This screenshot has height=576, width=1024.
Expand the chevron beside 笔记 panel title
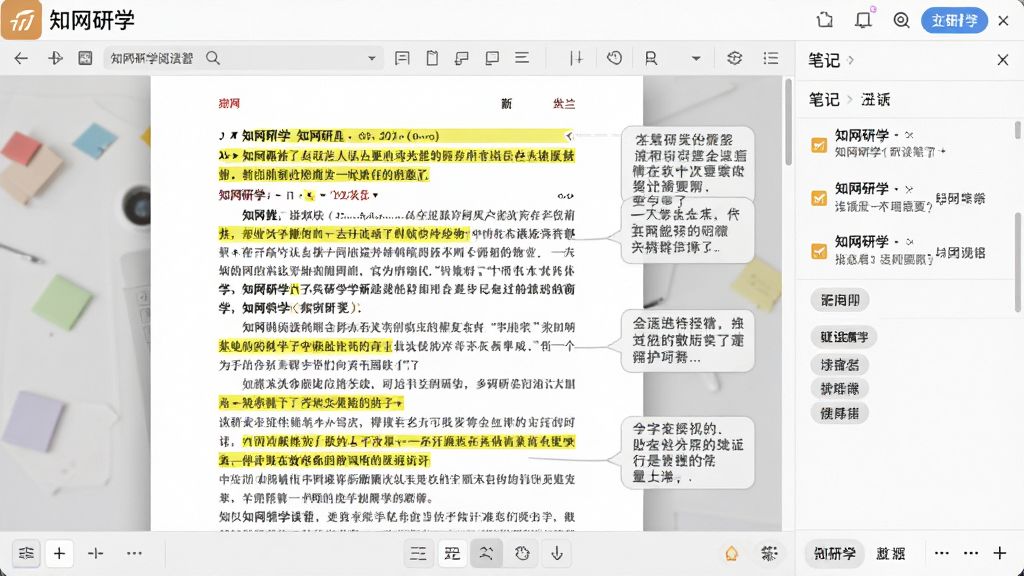point(850,60)
